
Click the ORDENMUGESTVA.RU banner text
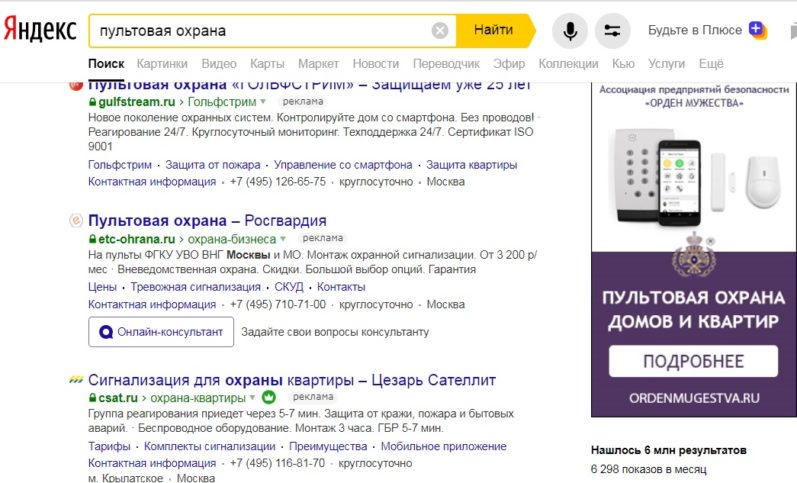(694, 398)
